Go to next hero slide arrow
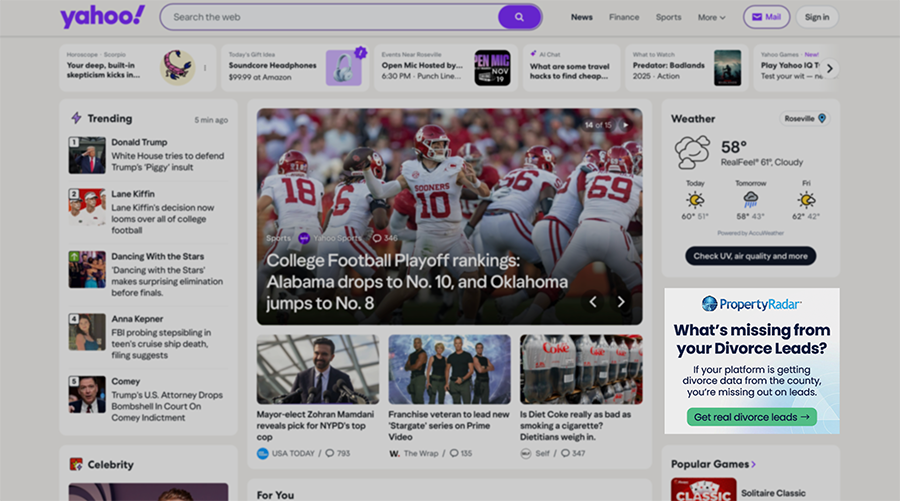 pos(620,301)
